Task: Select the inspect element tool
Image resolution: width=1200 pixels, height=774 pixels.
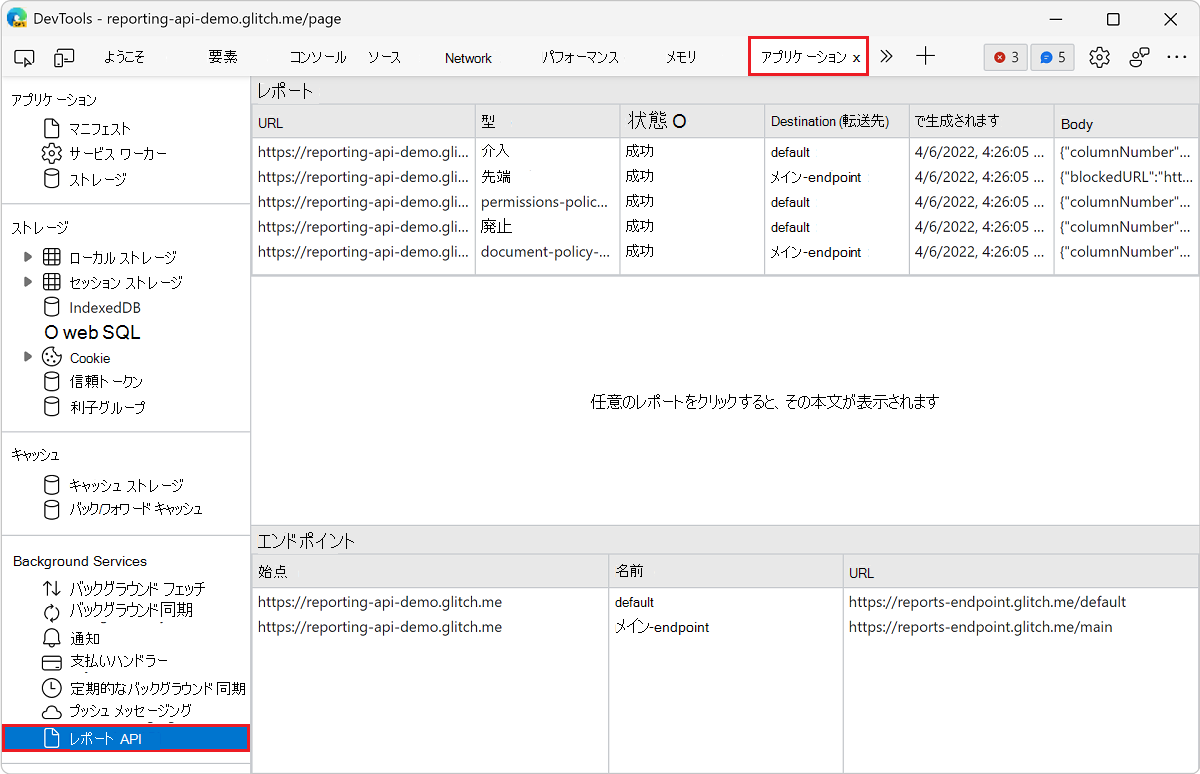Action: coord(24,57)
